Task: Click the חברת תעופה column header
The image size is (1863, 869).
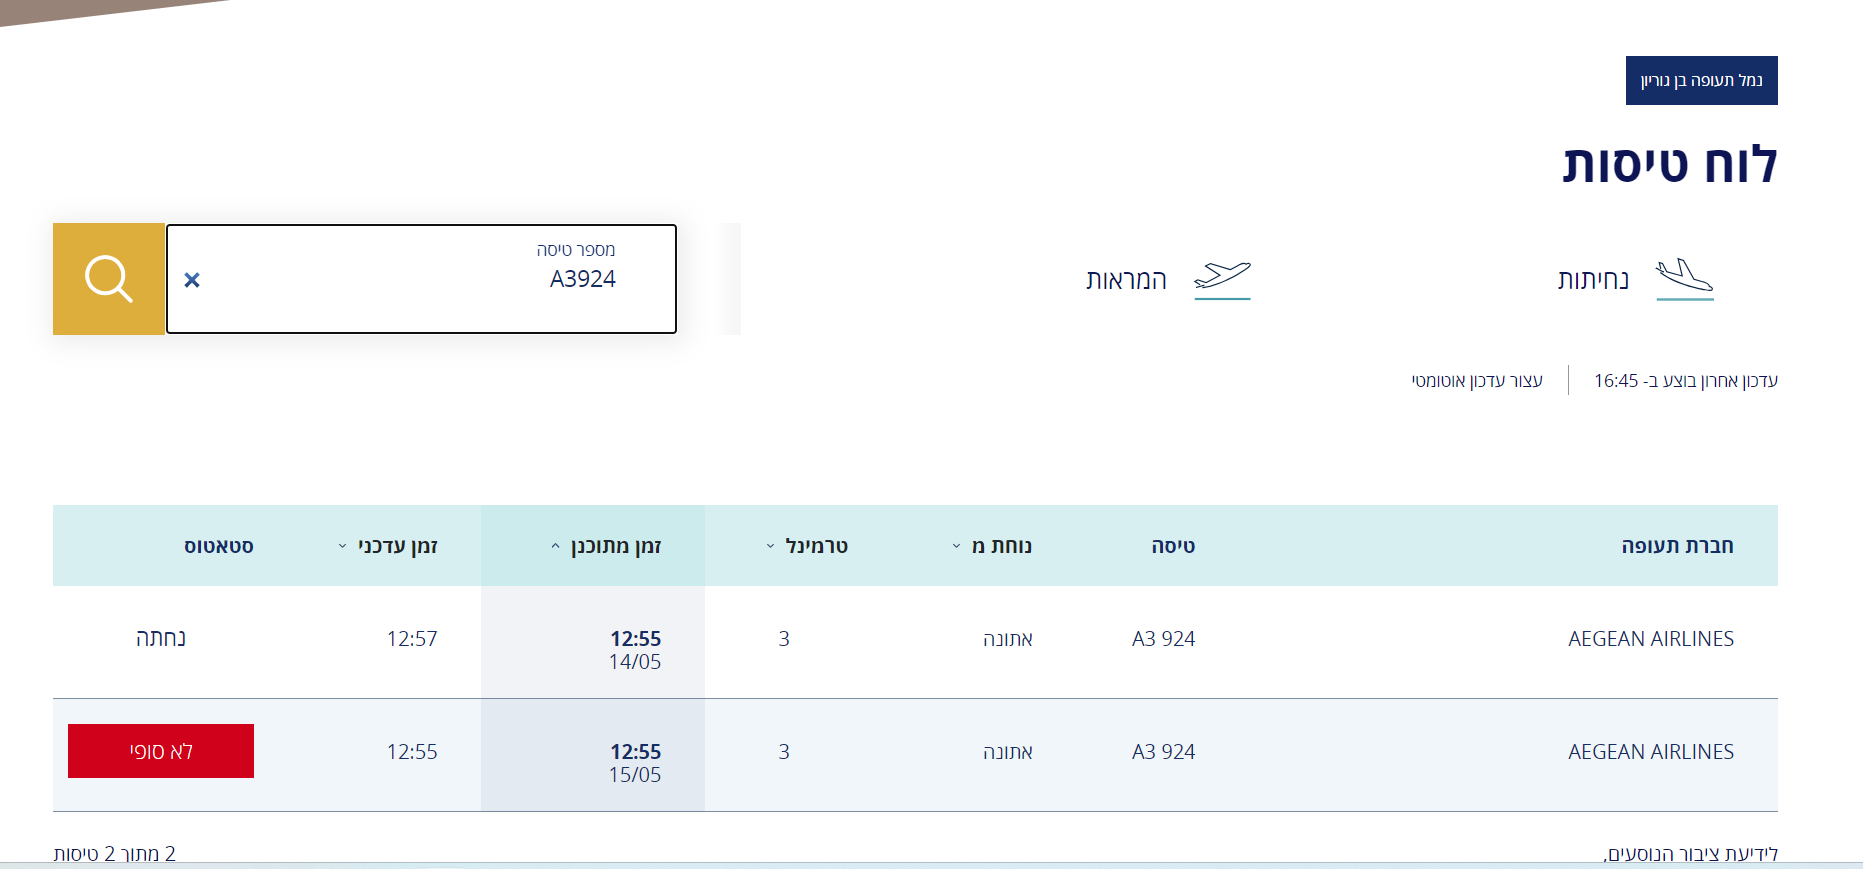Action: (1677, 546)
